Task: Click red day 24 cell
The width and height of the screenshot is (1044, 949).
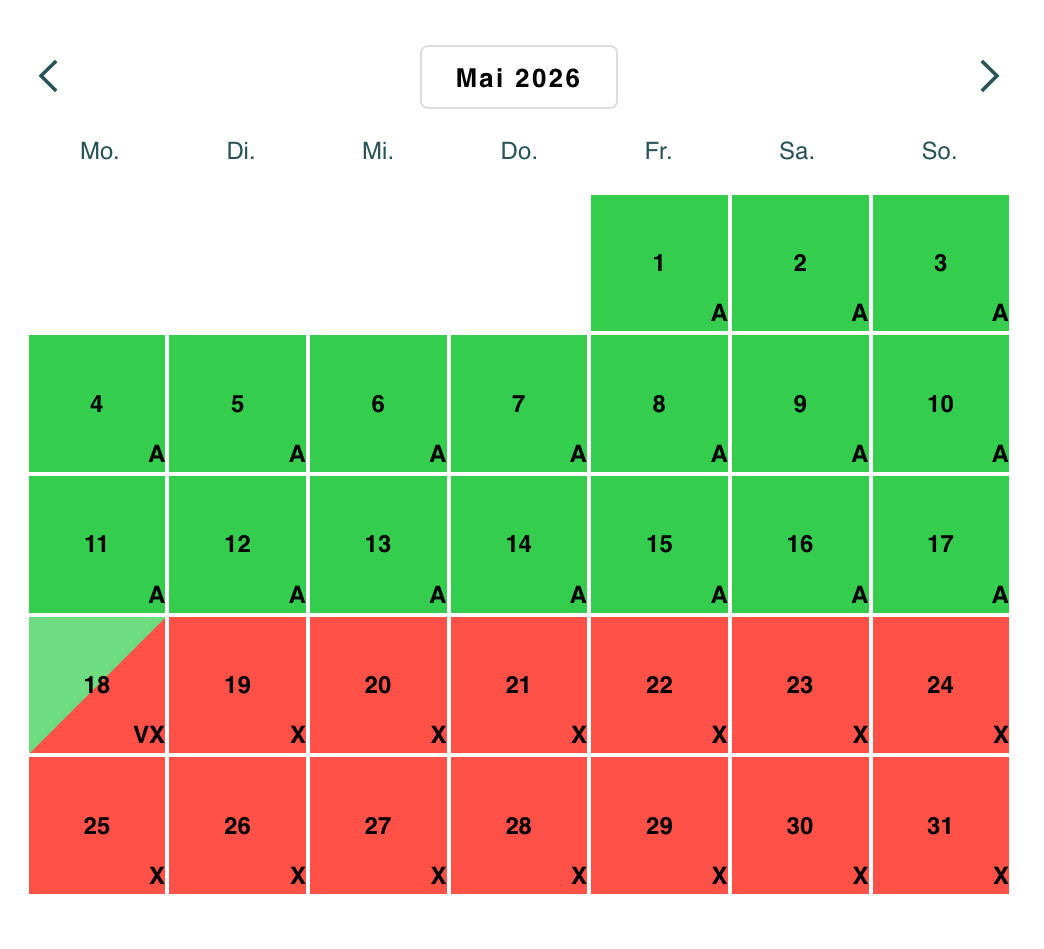Action: 940,685
